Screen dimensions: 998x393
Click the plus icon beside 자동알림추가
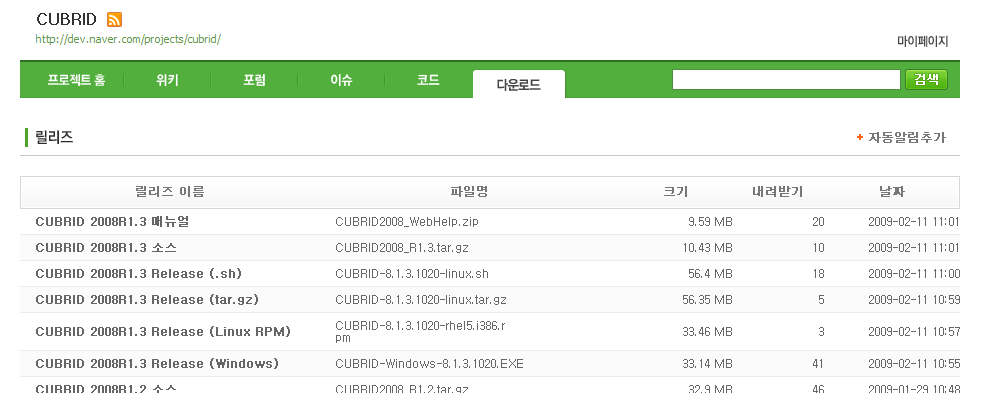tap(860, 137)
